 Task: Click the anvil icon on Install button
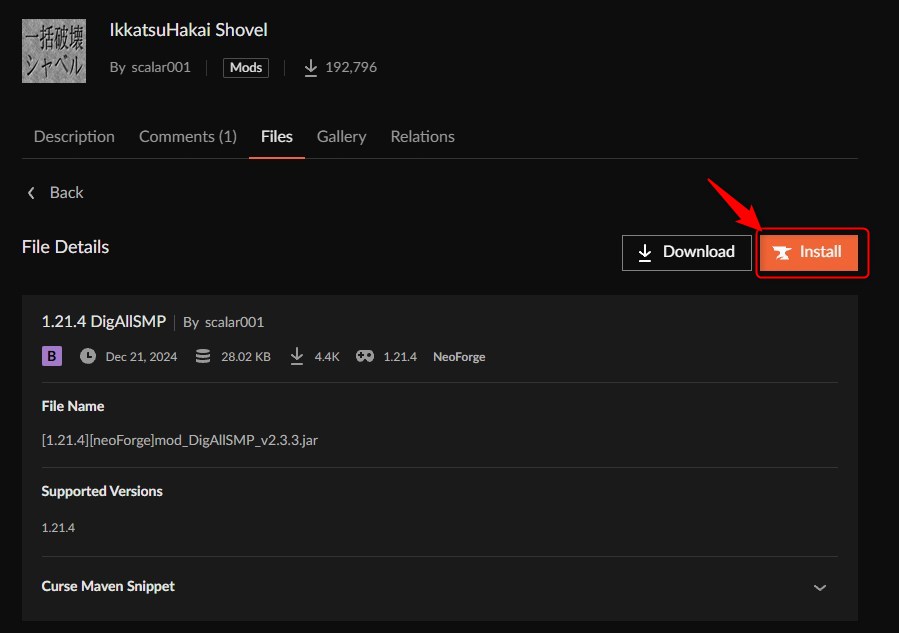coord(782,252)
